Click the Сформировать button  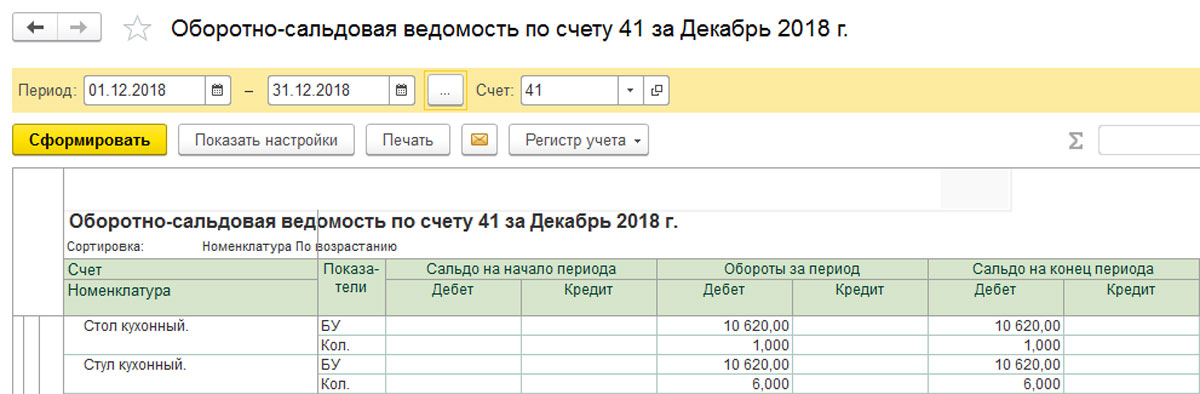(89, 140)
